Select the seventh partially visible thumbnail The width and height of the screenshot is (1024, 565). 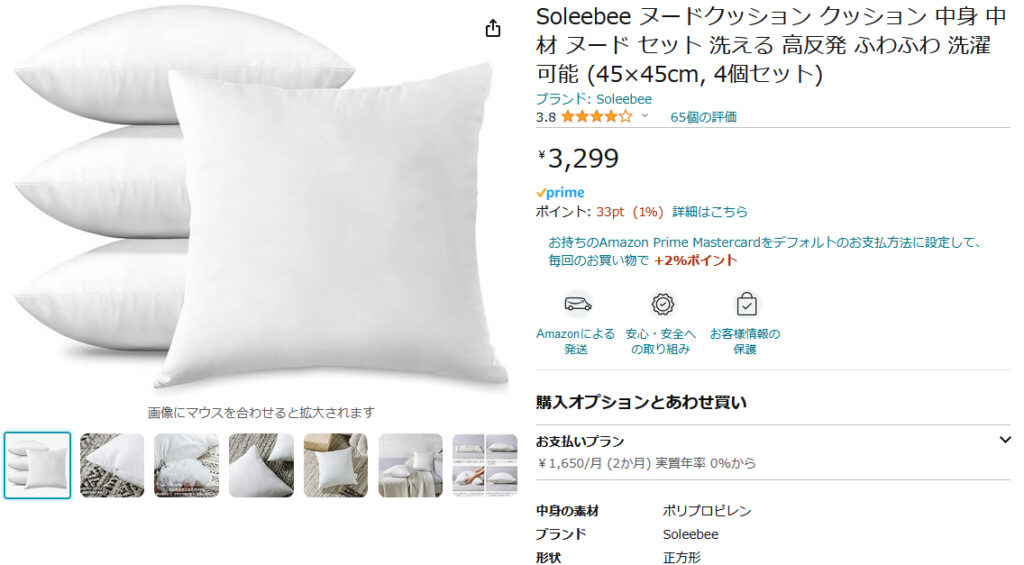[x=485, y=465]
